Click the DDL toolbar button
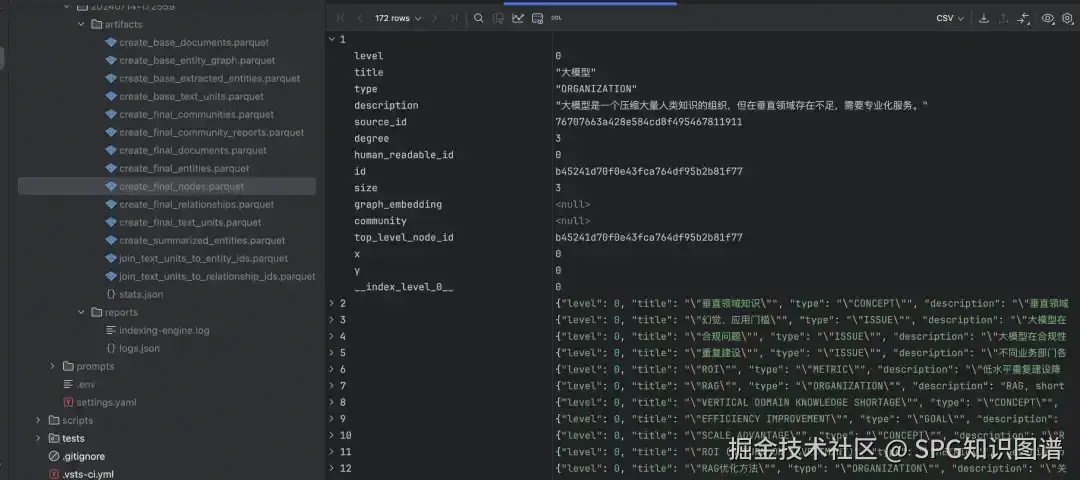The height and width of the screenshot is (480, 1080). click(x=557, y=19)
